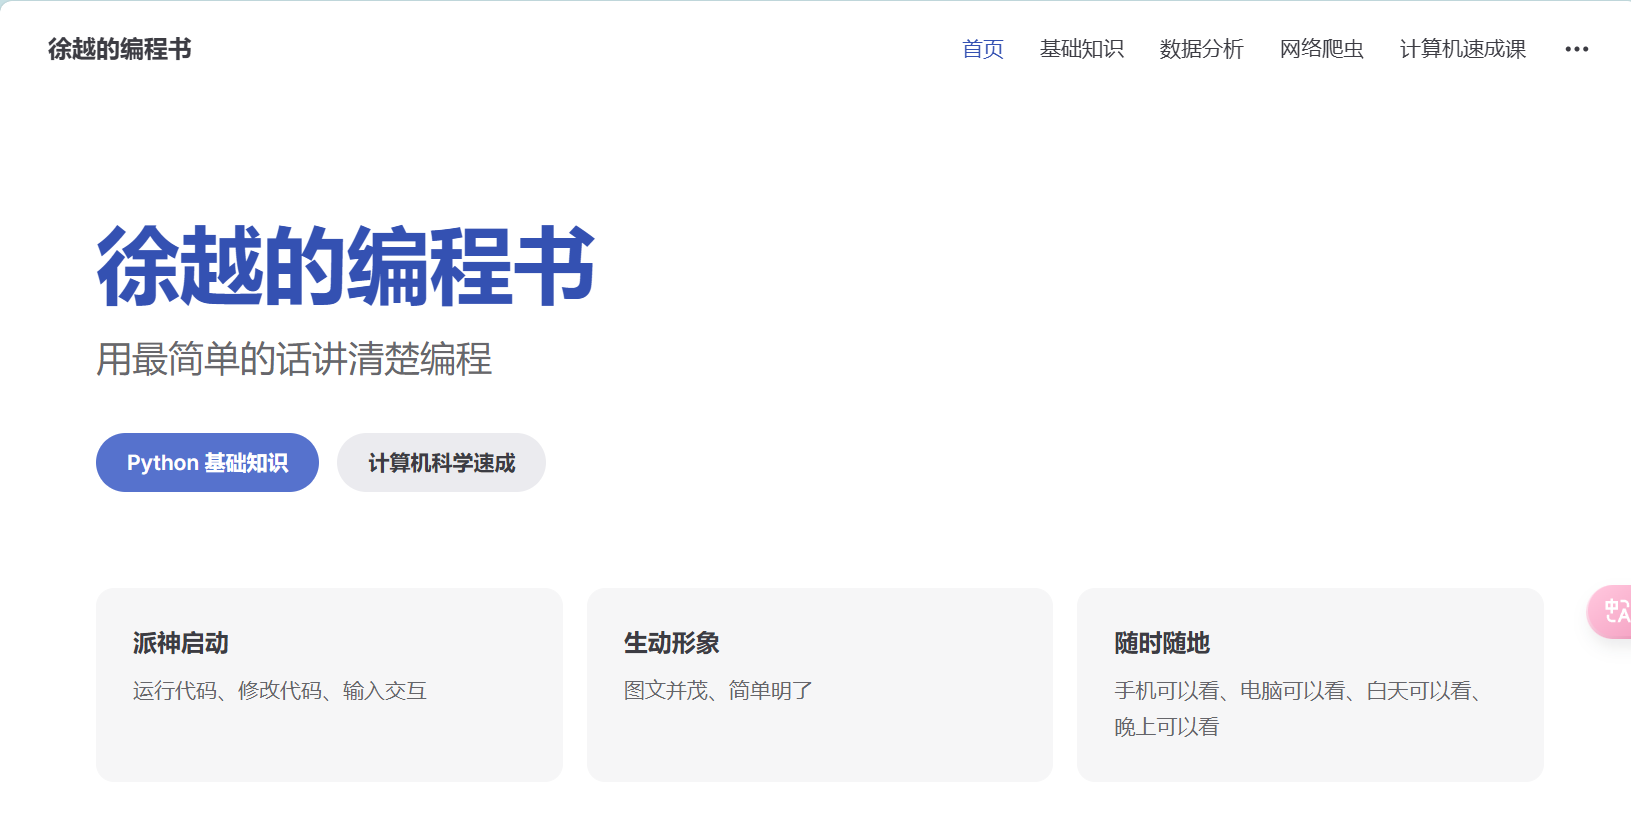This screenshot has width=1631, height=828.
Task: Select the 派神启动 feature card heading
Action: 181,643
